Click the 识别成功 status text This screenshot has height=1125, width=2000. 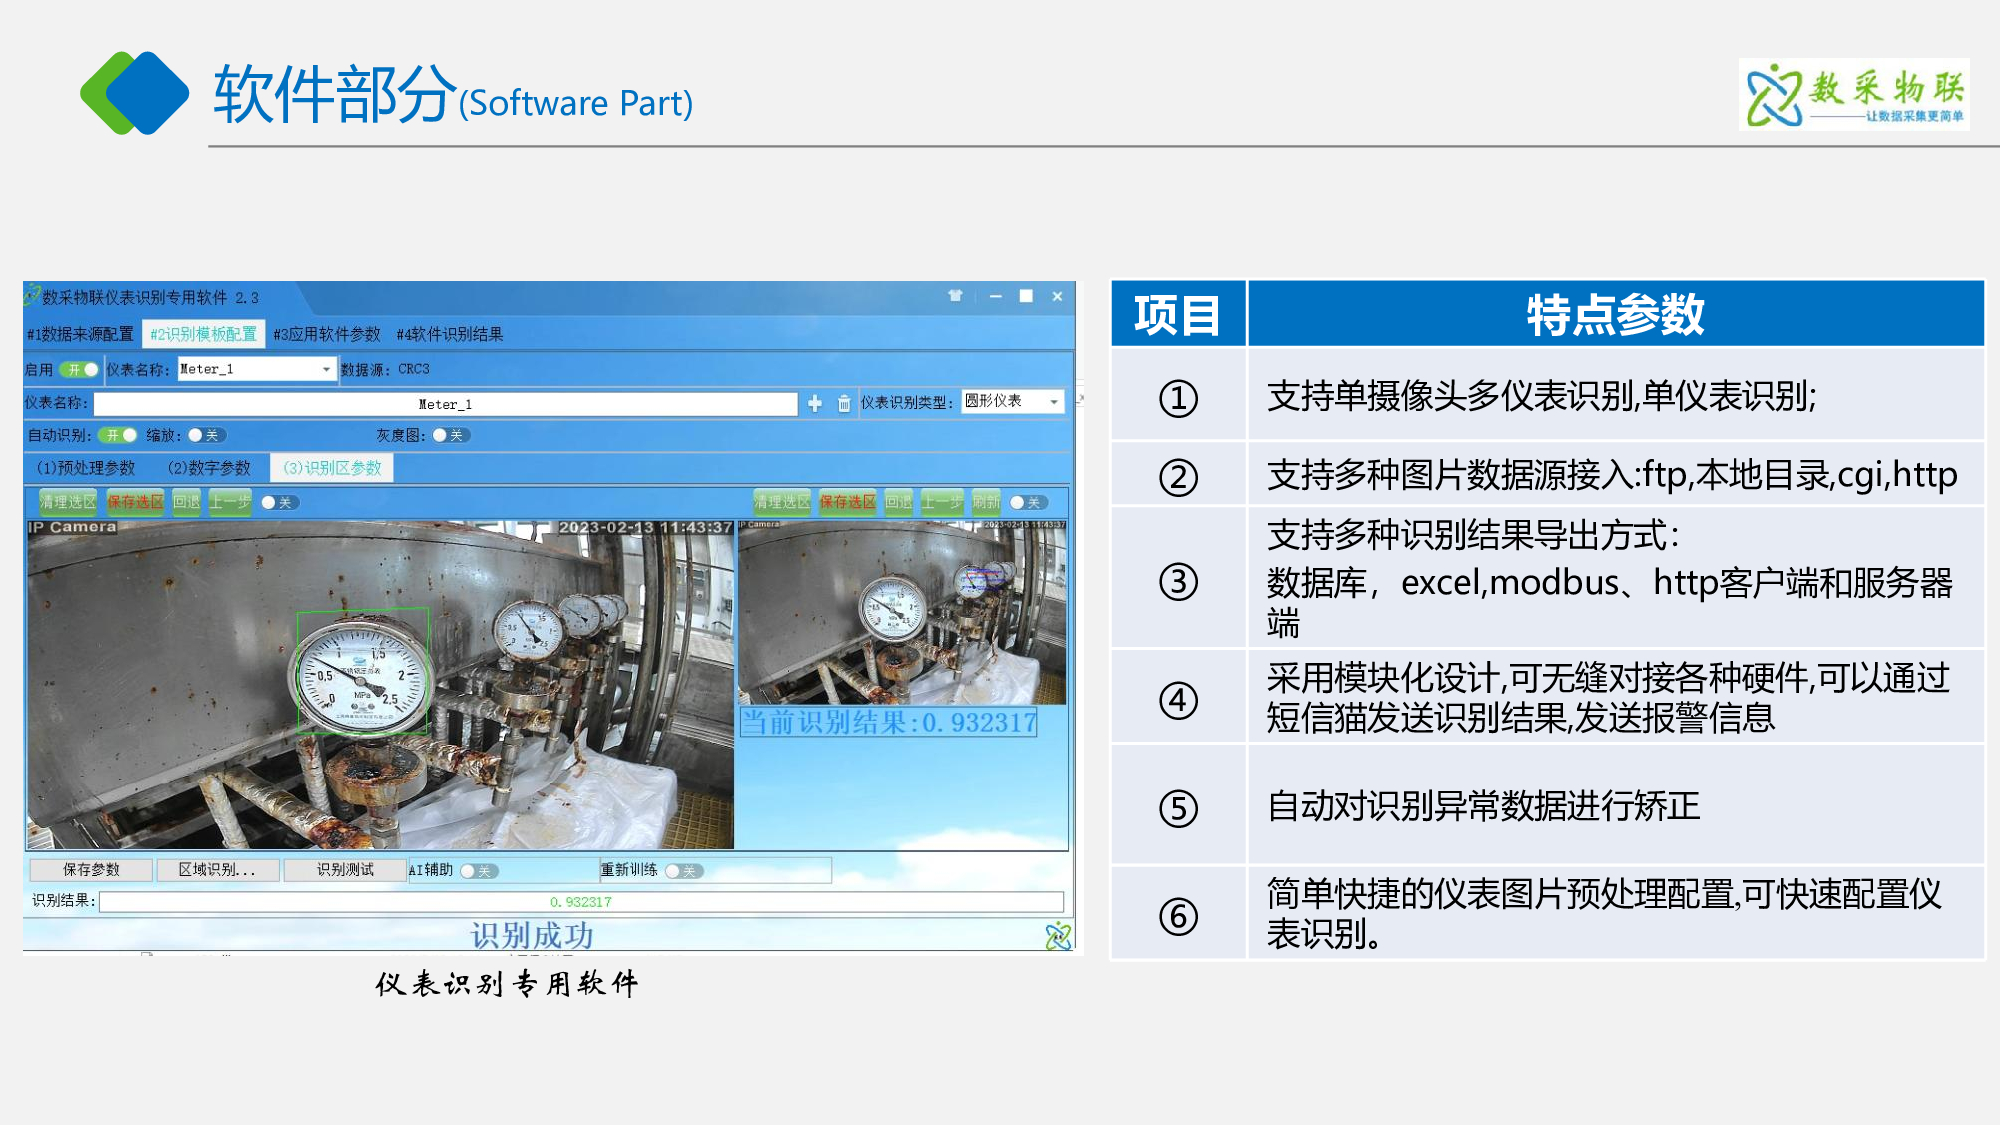click(532, 936)
